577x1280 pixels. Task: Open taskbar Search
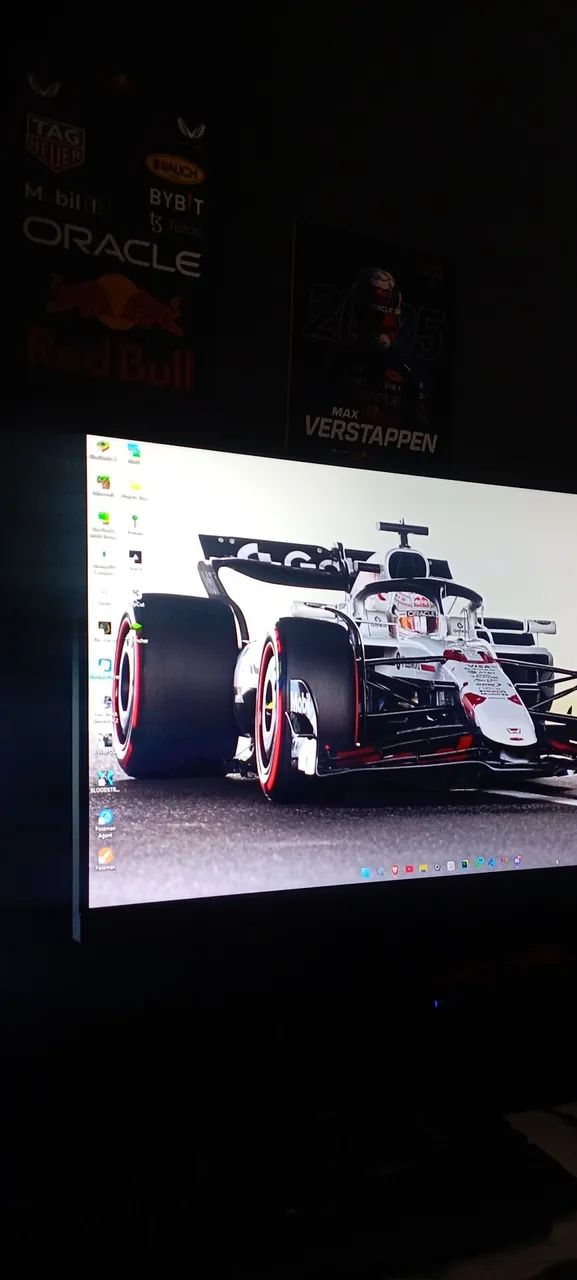[x=380, y=871]
